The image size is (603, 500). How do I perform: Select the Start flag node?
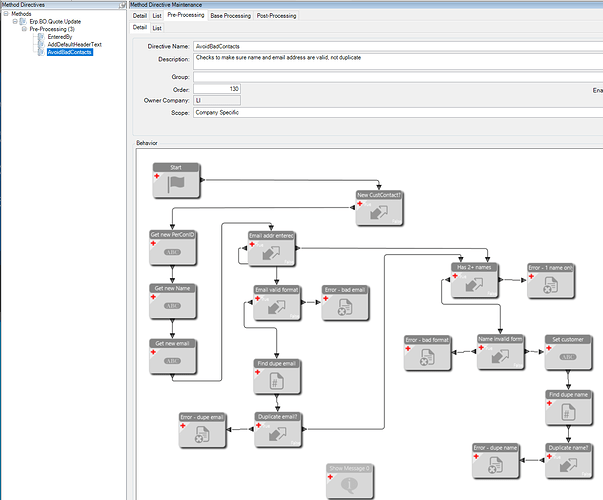click(176, 180)
